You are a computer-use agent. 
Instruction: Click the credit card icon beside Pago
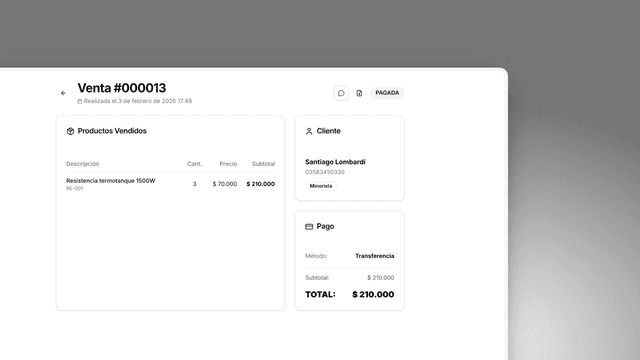309,227
